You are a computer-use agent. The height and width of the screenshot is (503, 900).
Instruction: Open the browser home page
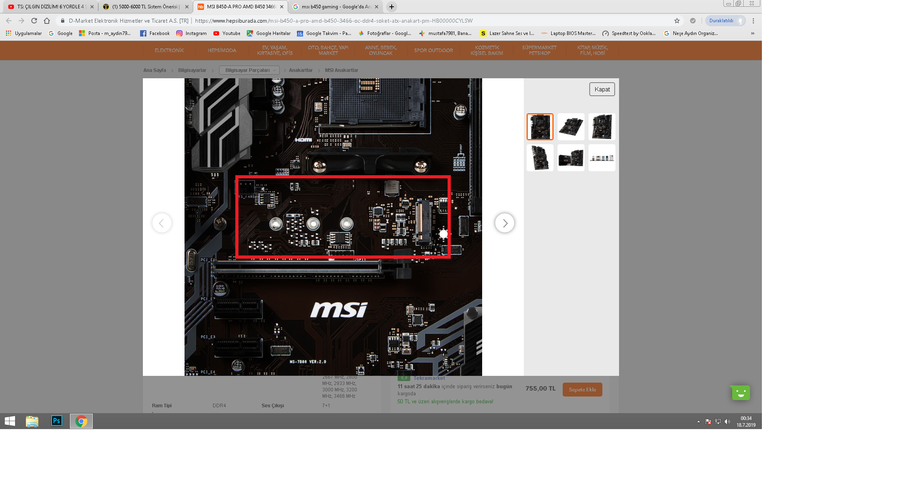[x=46, y=21]
